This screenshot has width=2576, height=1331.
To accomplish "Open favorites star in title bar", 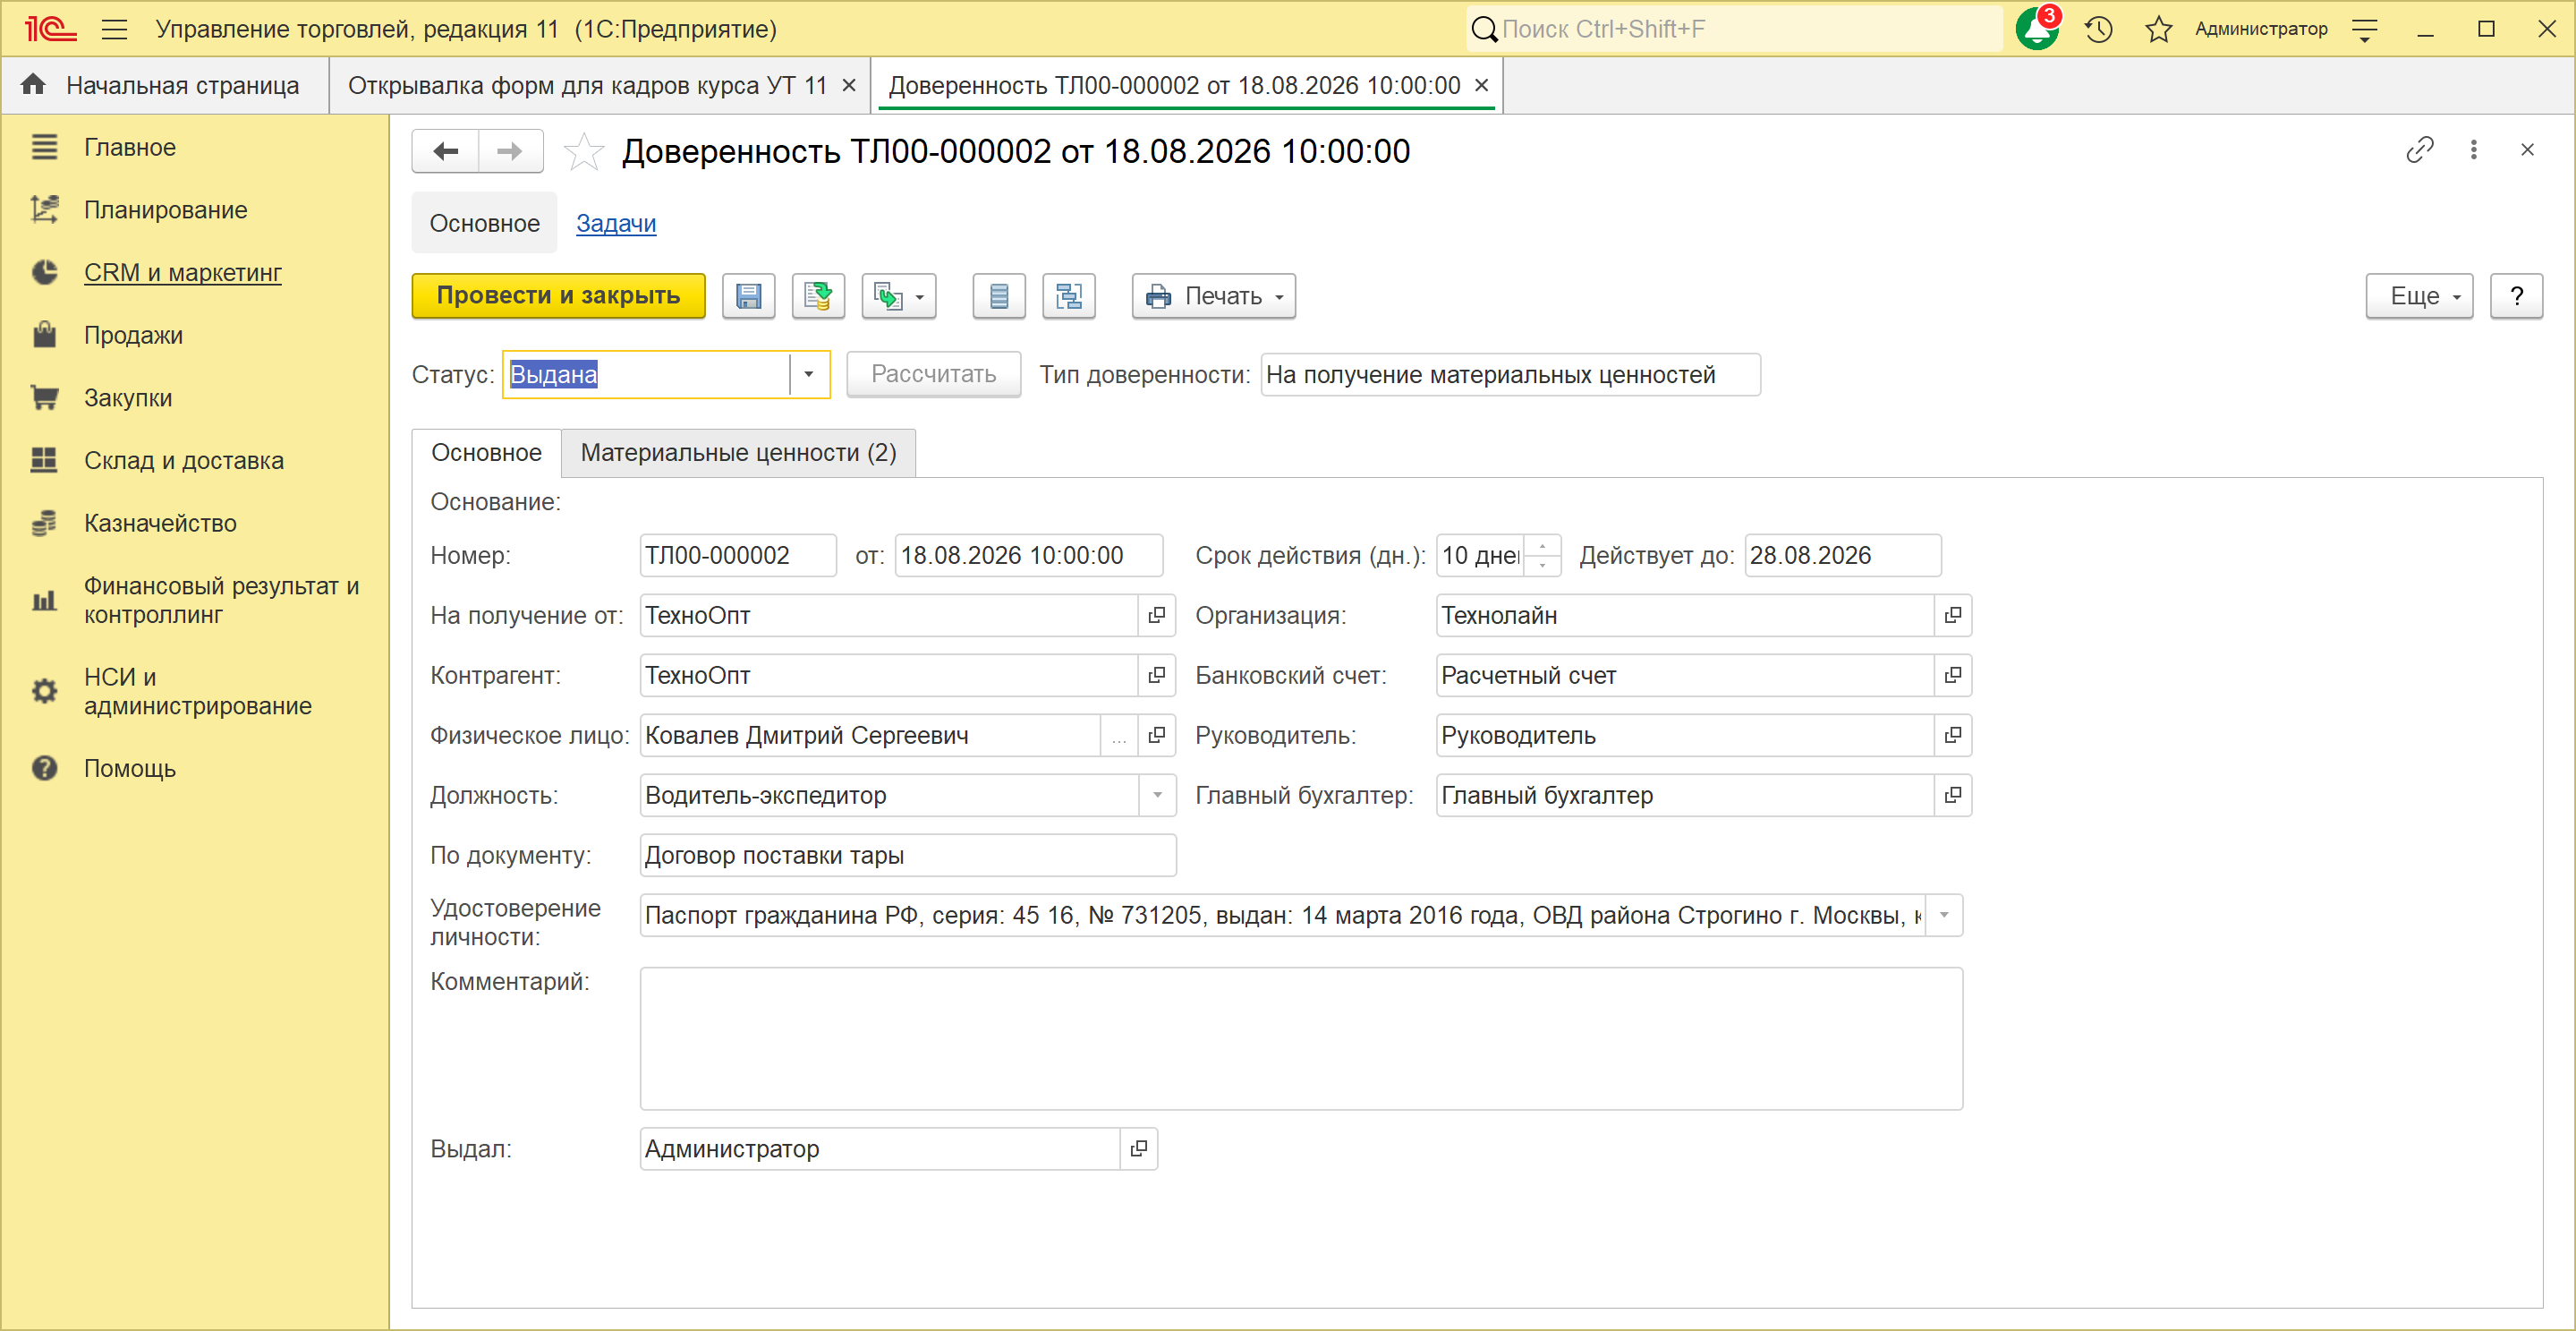I will click(x=2158, y=29).
